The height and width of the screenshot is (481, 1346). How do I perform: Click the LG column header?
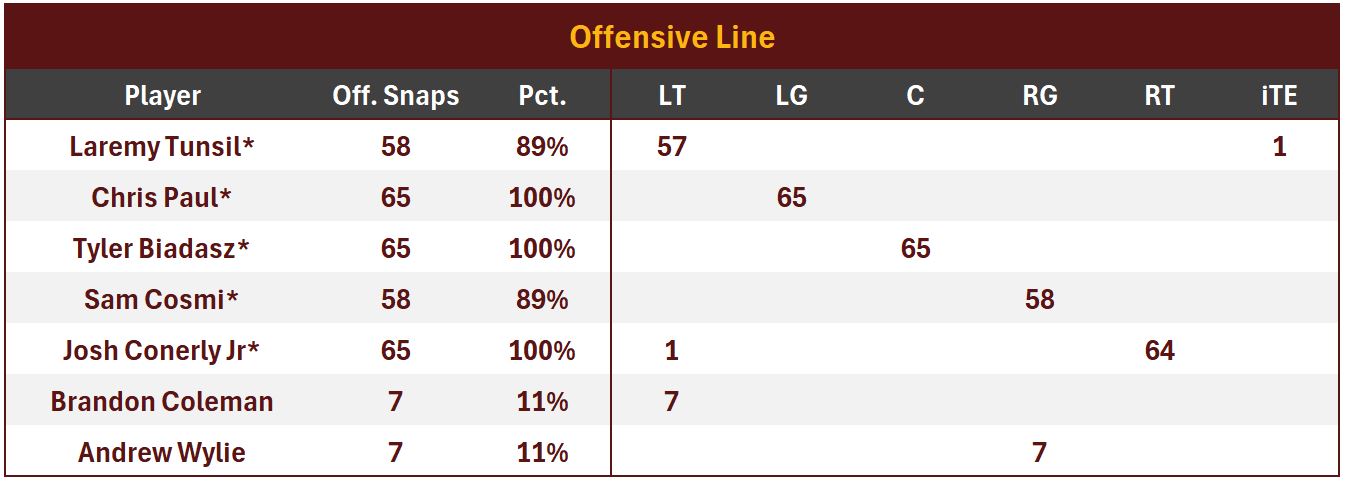(791, 96)
